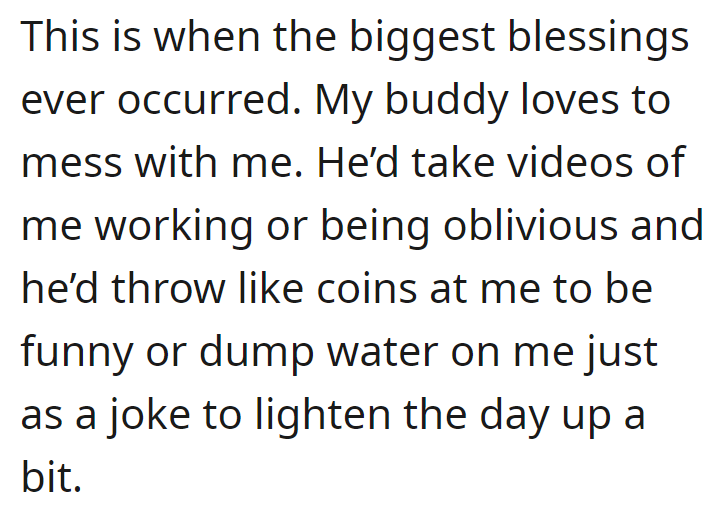Click the word "funny"
This screenshot has height=515, width=718.
77,355
